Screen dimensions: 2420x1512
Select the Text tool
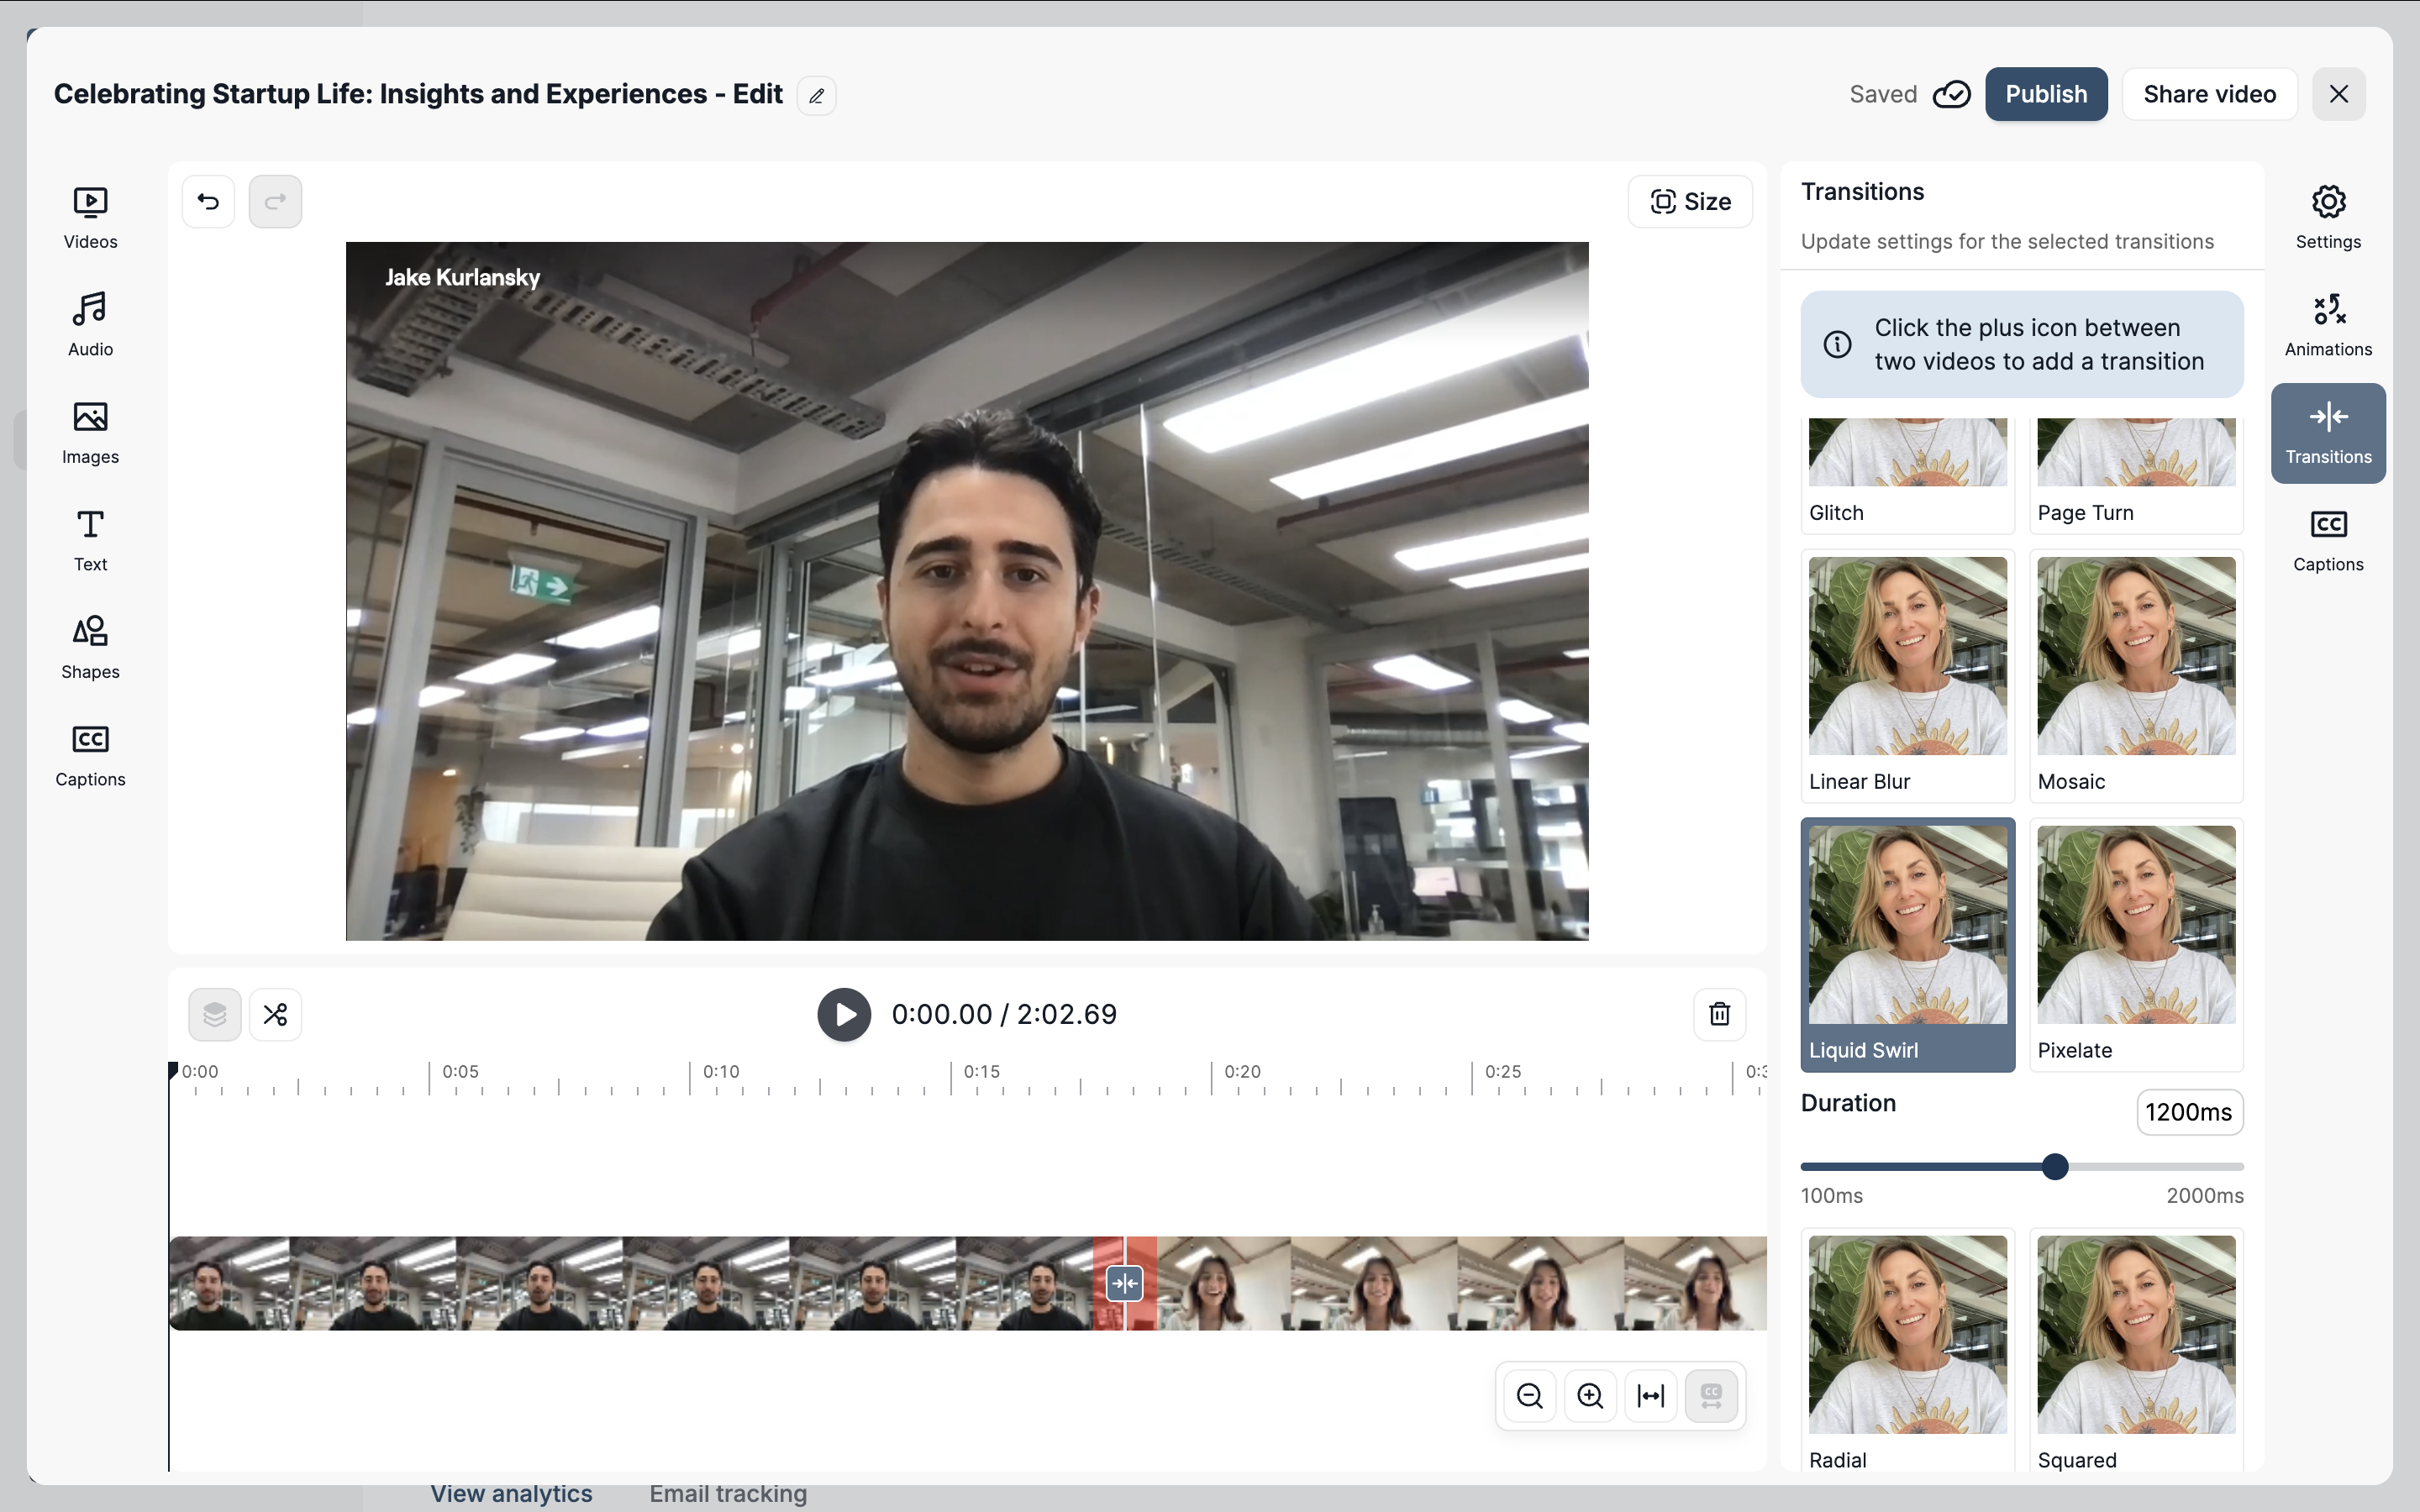coord(90,540)
